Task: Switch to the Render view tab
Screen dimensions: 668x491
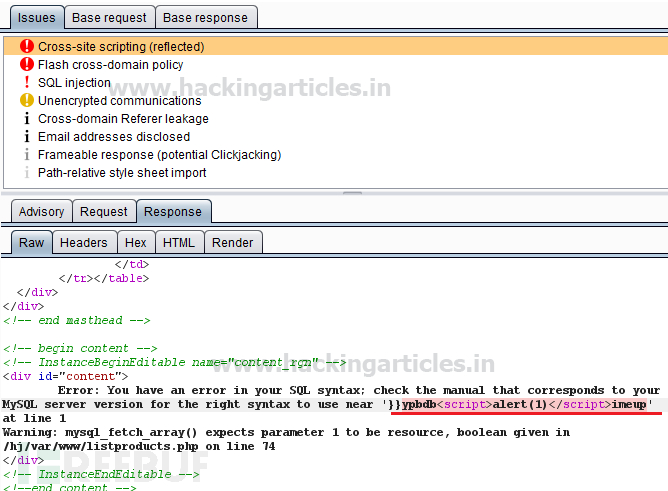Action: pyautogui.click(x=233, y=242)
